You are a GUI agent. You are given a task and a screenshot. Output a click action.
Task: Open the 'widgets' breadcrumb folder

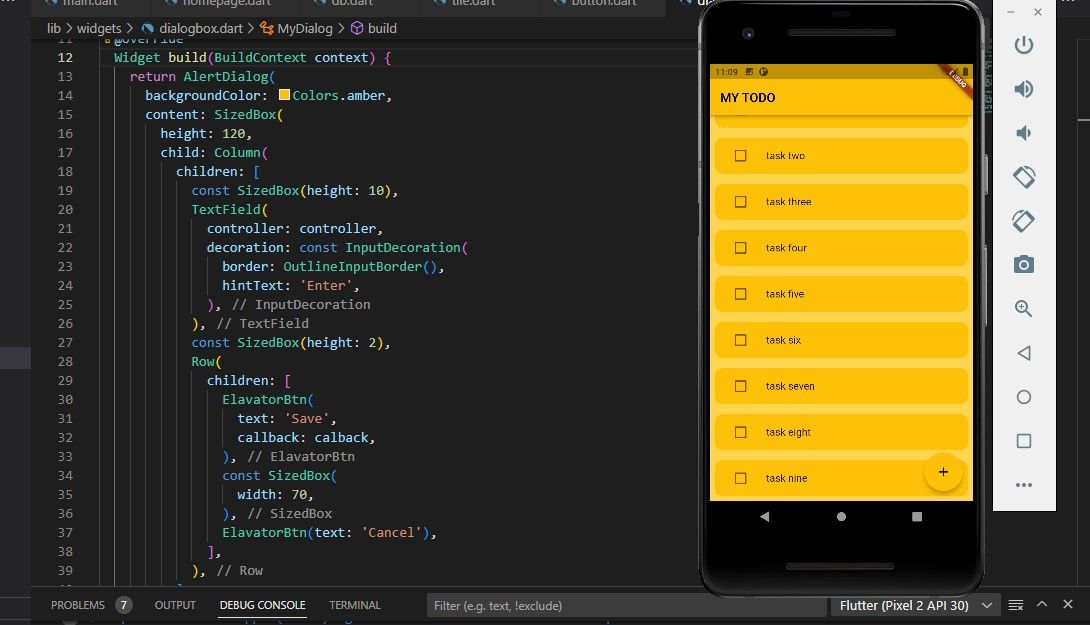pyautogui.click(x=99, y=28)
